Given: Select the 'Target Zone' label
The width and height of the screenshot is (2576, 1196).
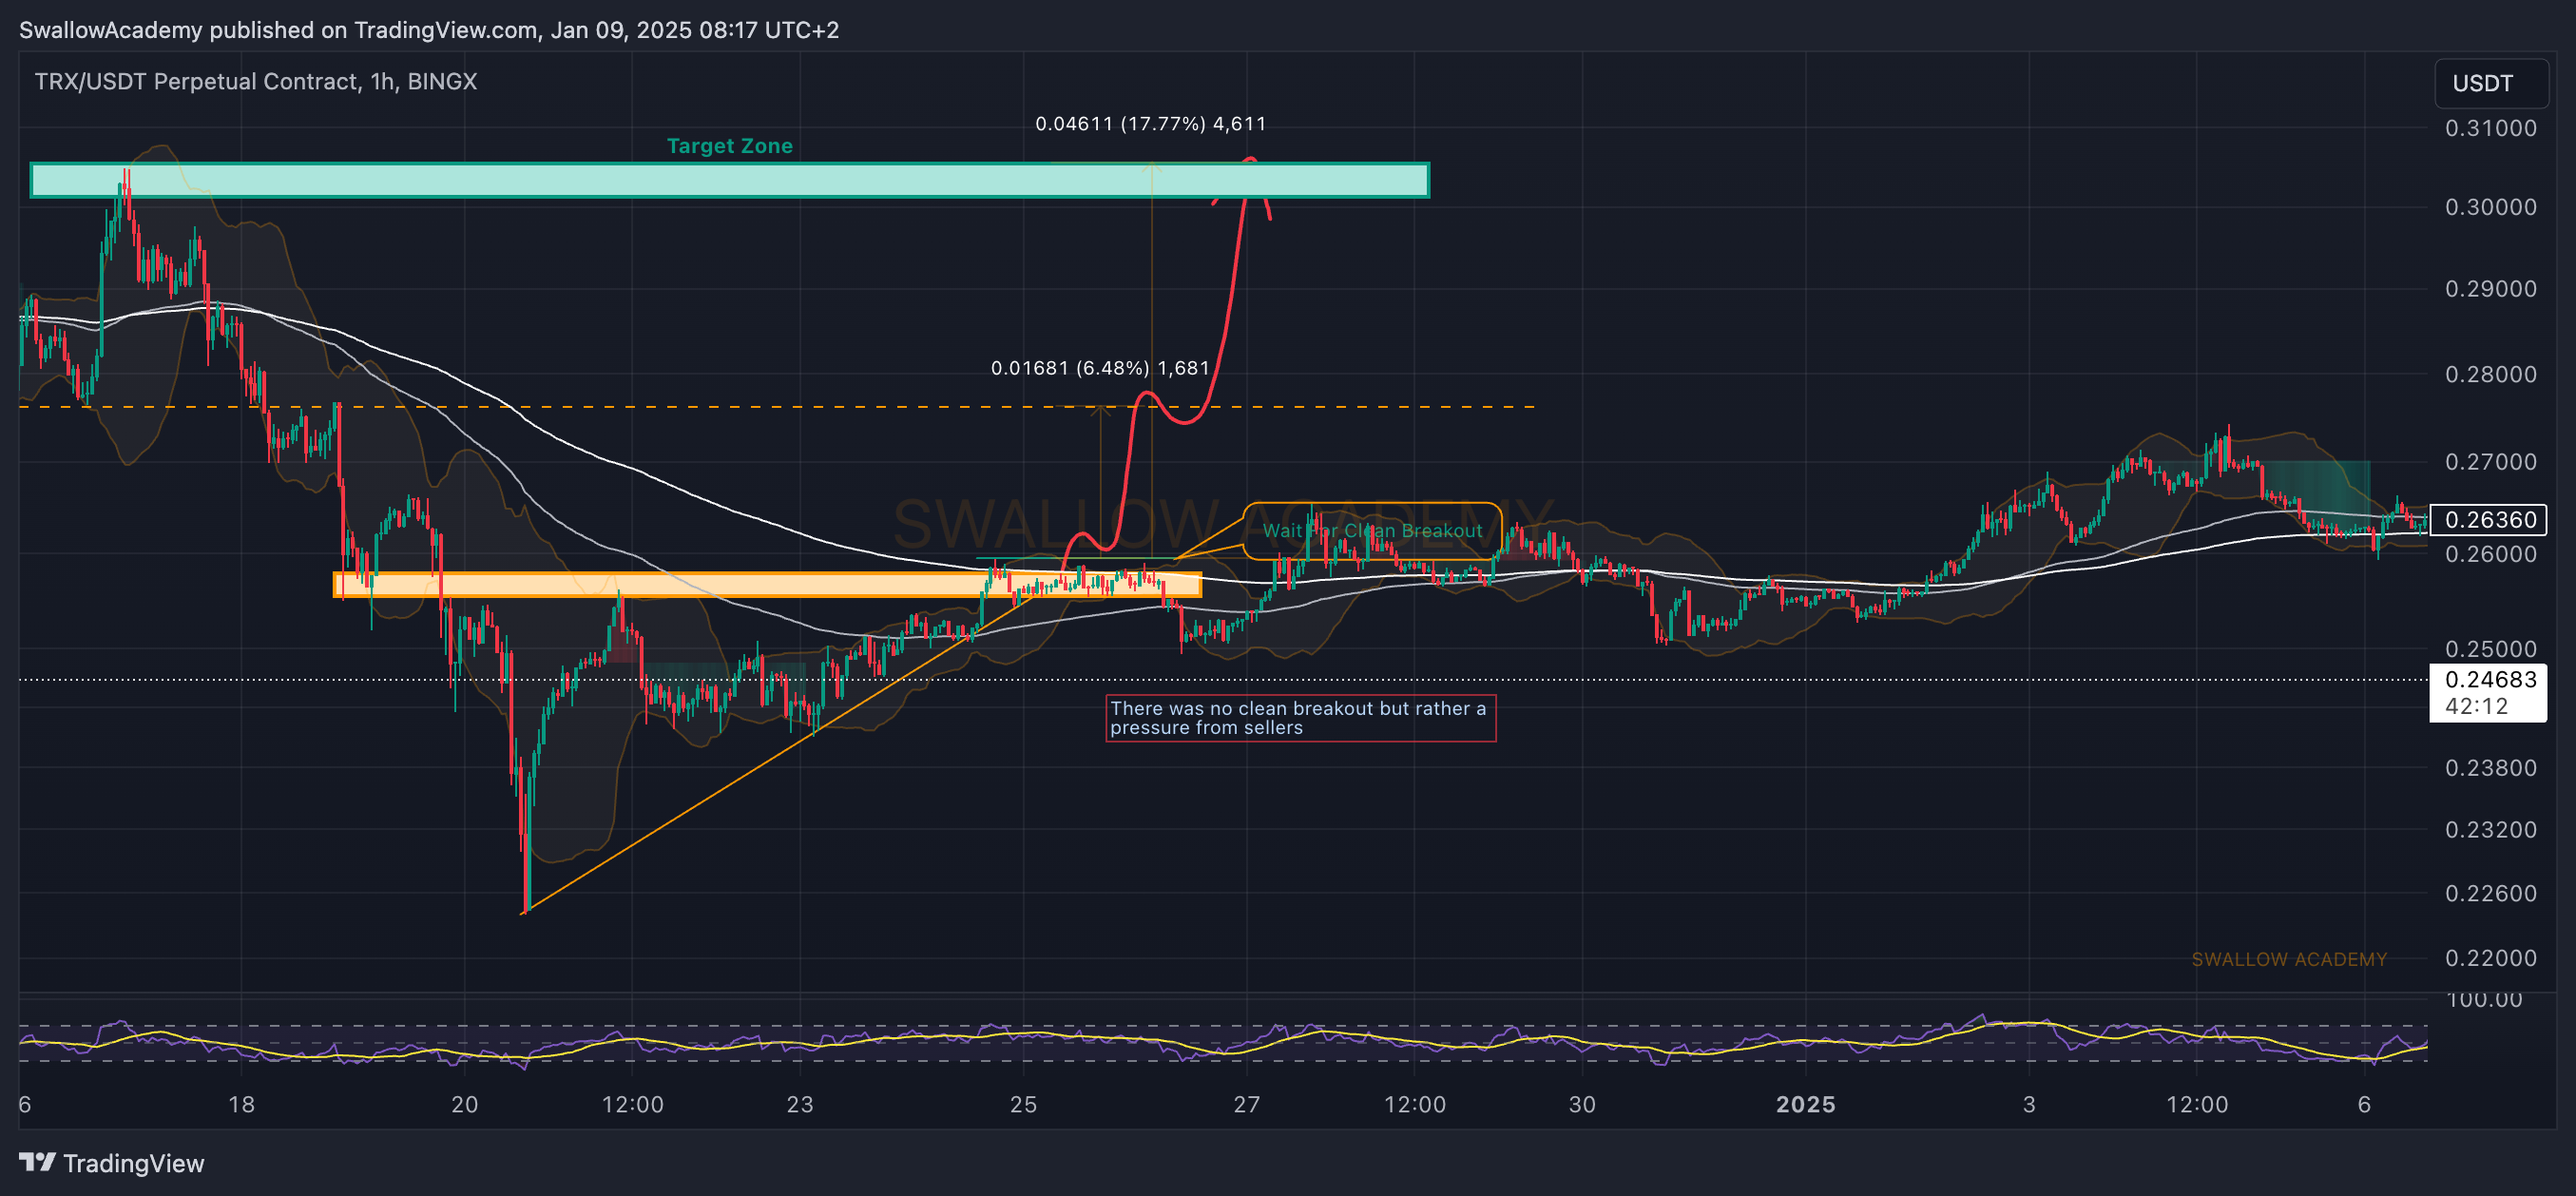Looking at the screenshot, I should pyautogui.click(x=729, y=146).
